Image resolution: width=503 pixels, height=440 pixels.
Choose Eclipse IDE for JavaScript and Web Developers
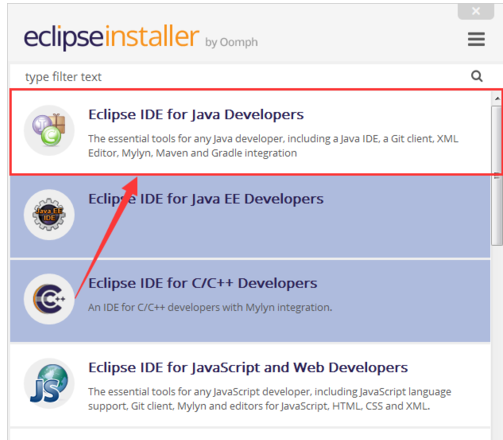click(x=248, y=367)
